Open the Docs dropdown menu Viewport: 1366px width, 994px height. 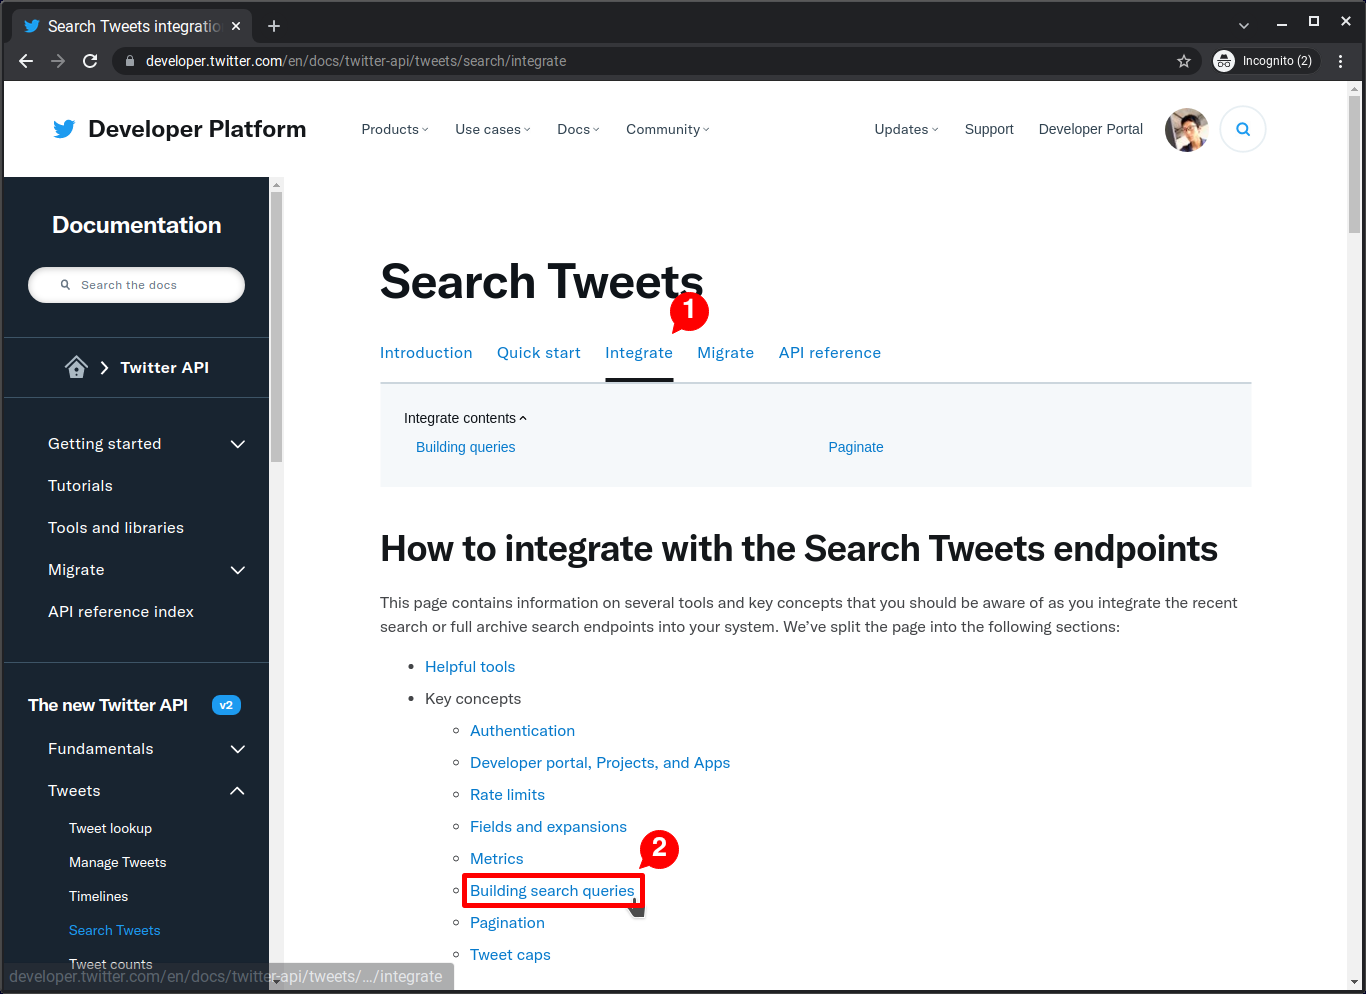pos(578,129)
